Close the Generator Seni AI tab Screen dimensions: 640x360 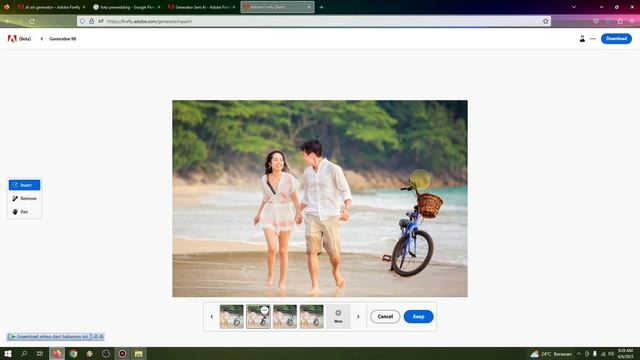pos(234,7)
